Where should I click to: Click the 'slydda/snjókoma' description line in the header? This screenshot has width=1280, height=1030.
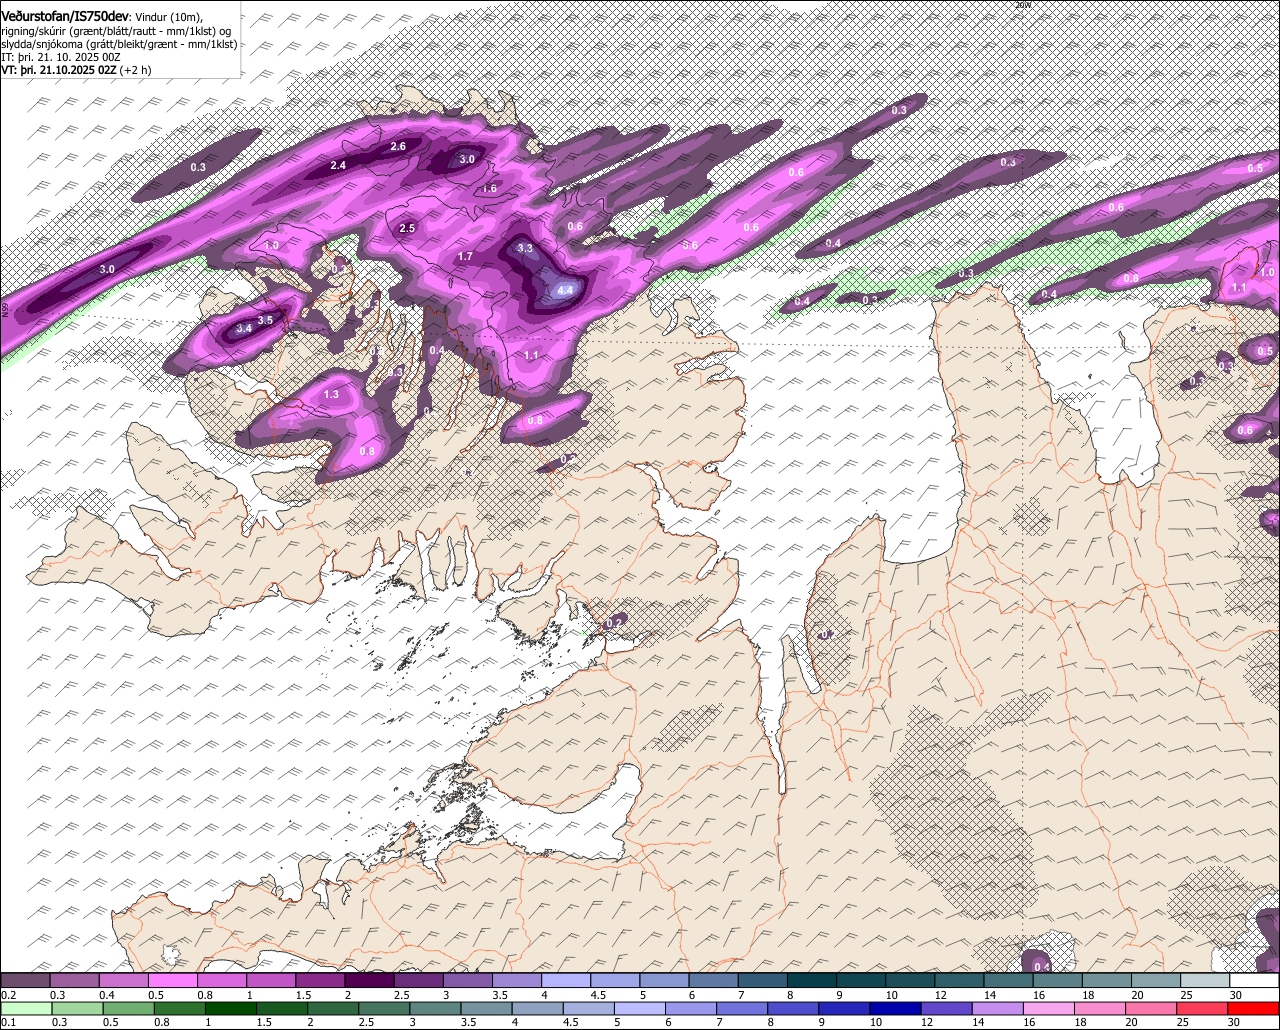119,44
